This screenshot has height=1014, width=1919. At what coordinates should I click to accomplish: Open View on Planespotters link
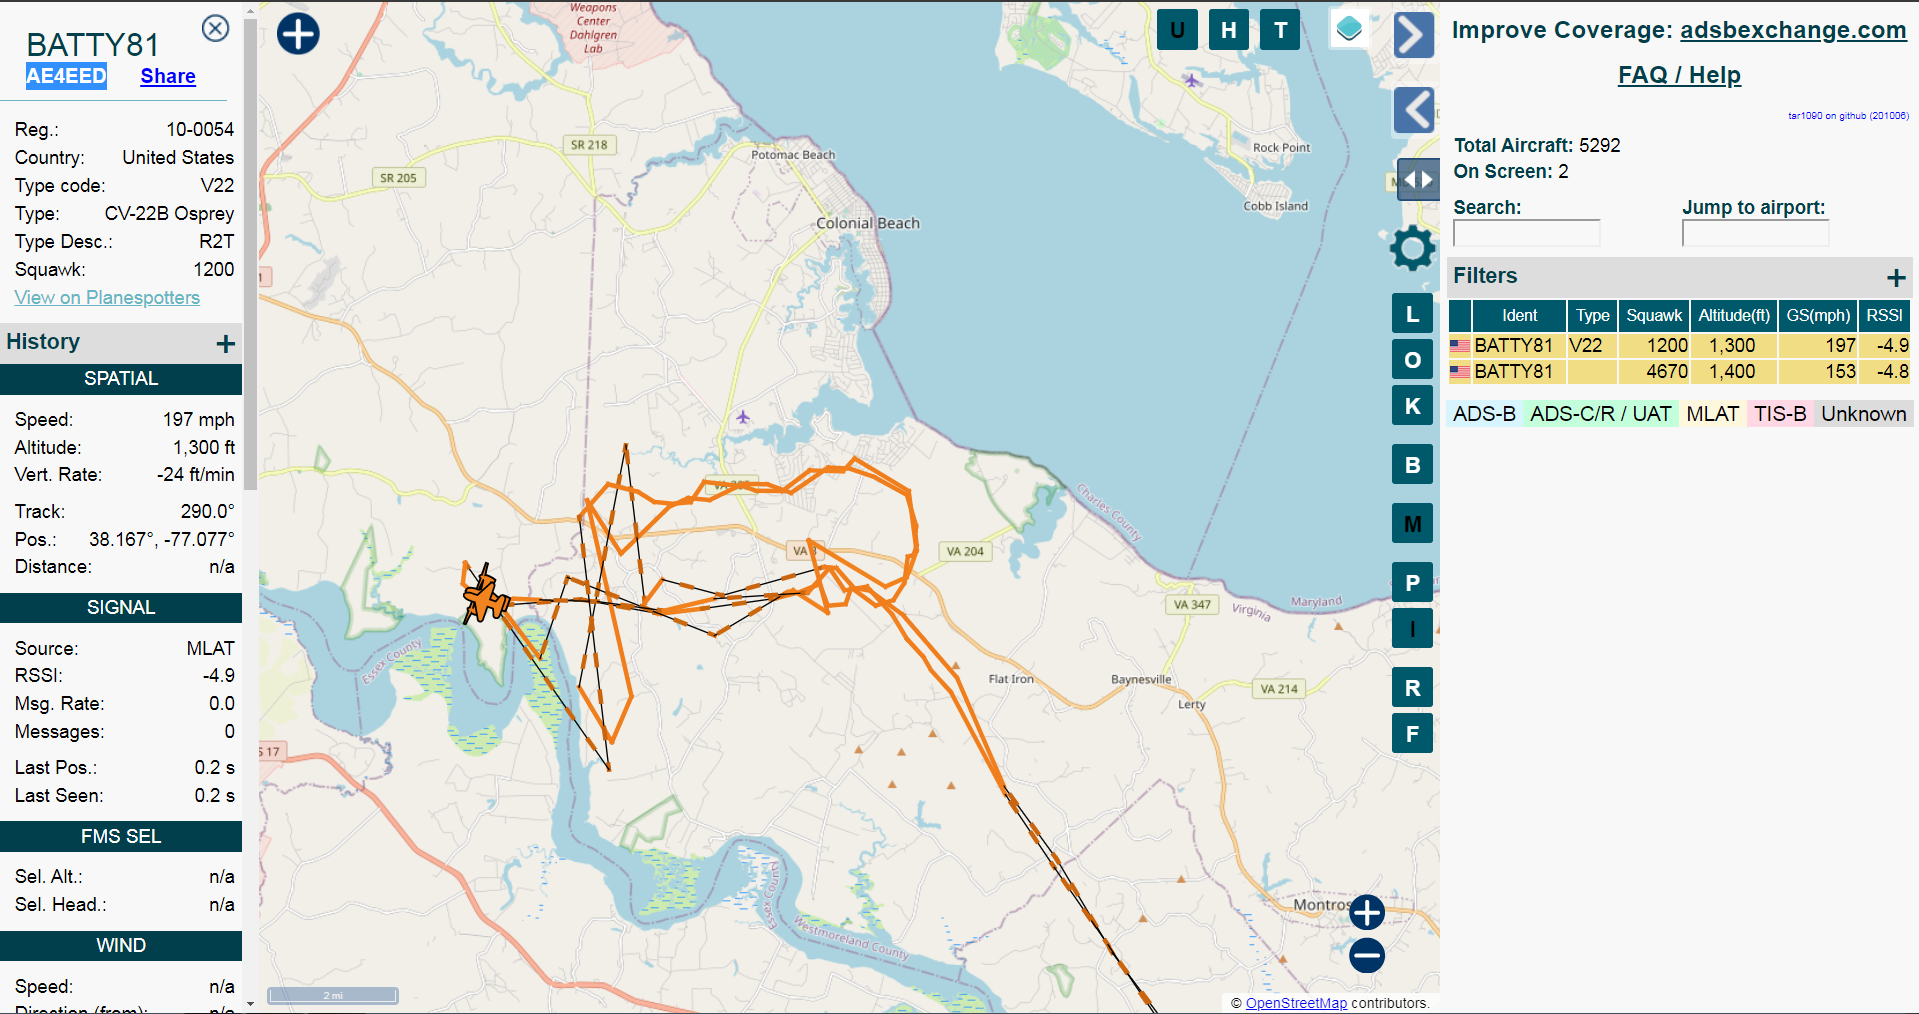point(107,297)
